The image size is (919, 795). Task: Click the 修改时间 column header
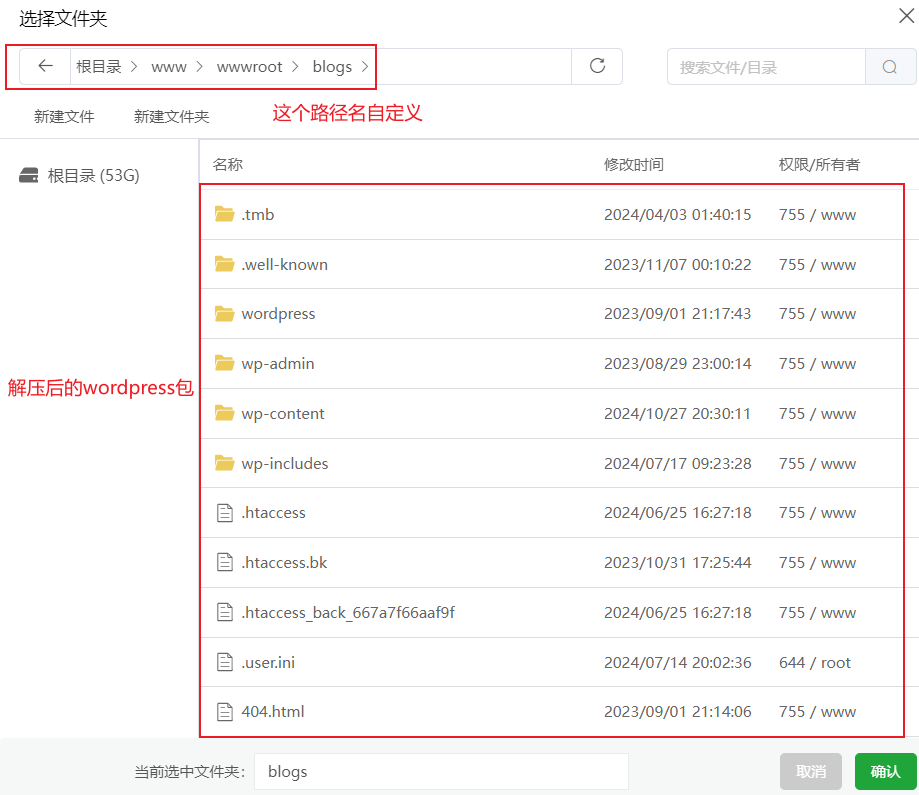click(x=634, y=165)
